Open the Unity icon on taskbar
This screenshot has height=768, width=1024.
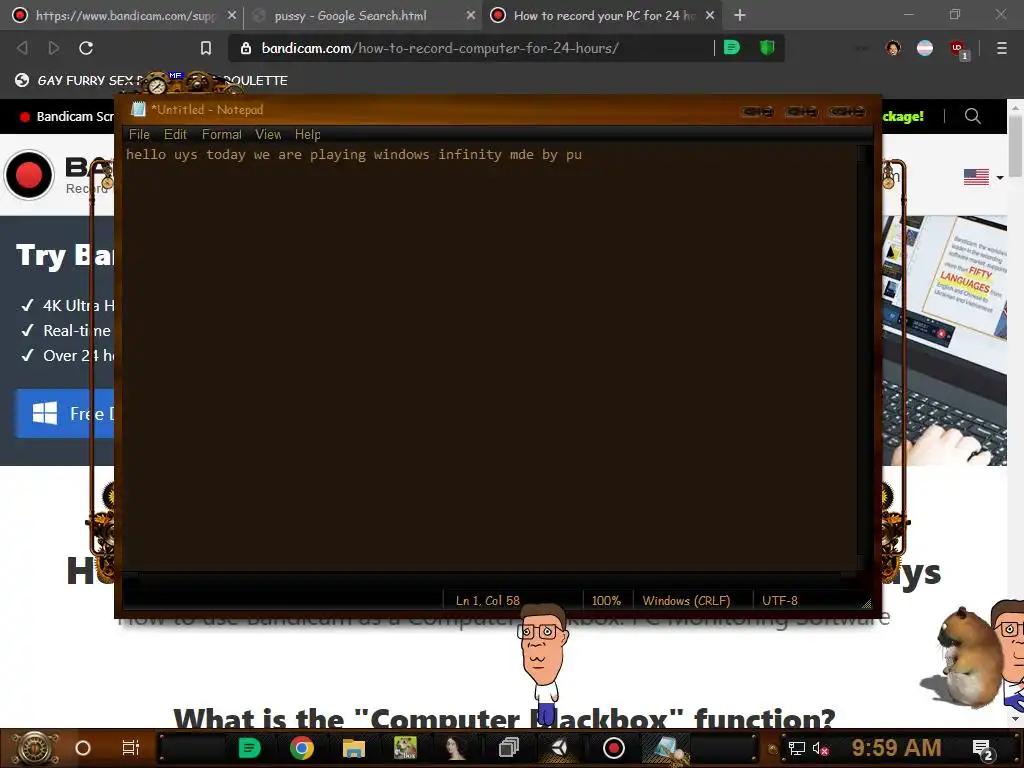[x=560, y=748]
